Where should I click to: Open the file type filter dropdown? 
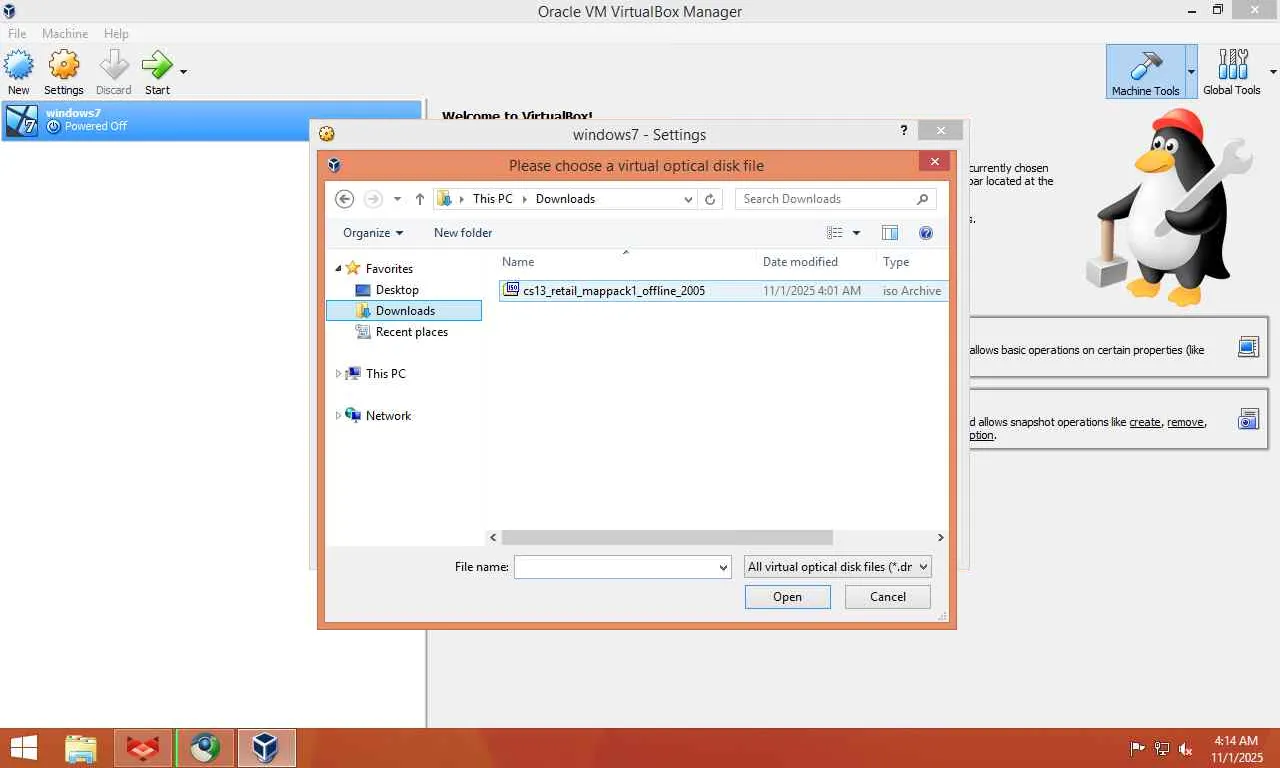click(838, 567)
